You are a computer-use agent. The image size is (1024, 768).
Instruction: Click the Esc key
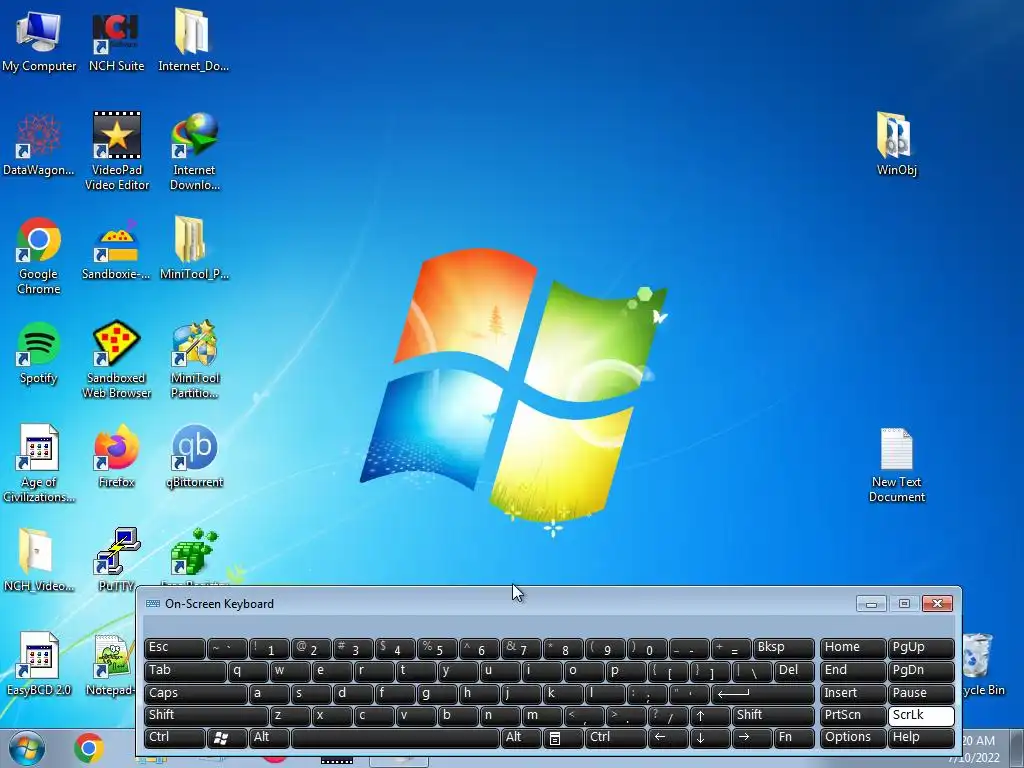coord(174,648)
